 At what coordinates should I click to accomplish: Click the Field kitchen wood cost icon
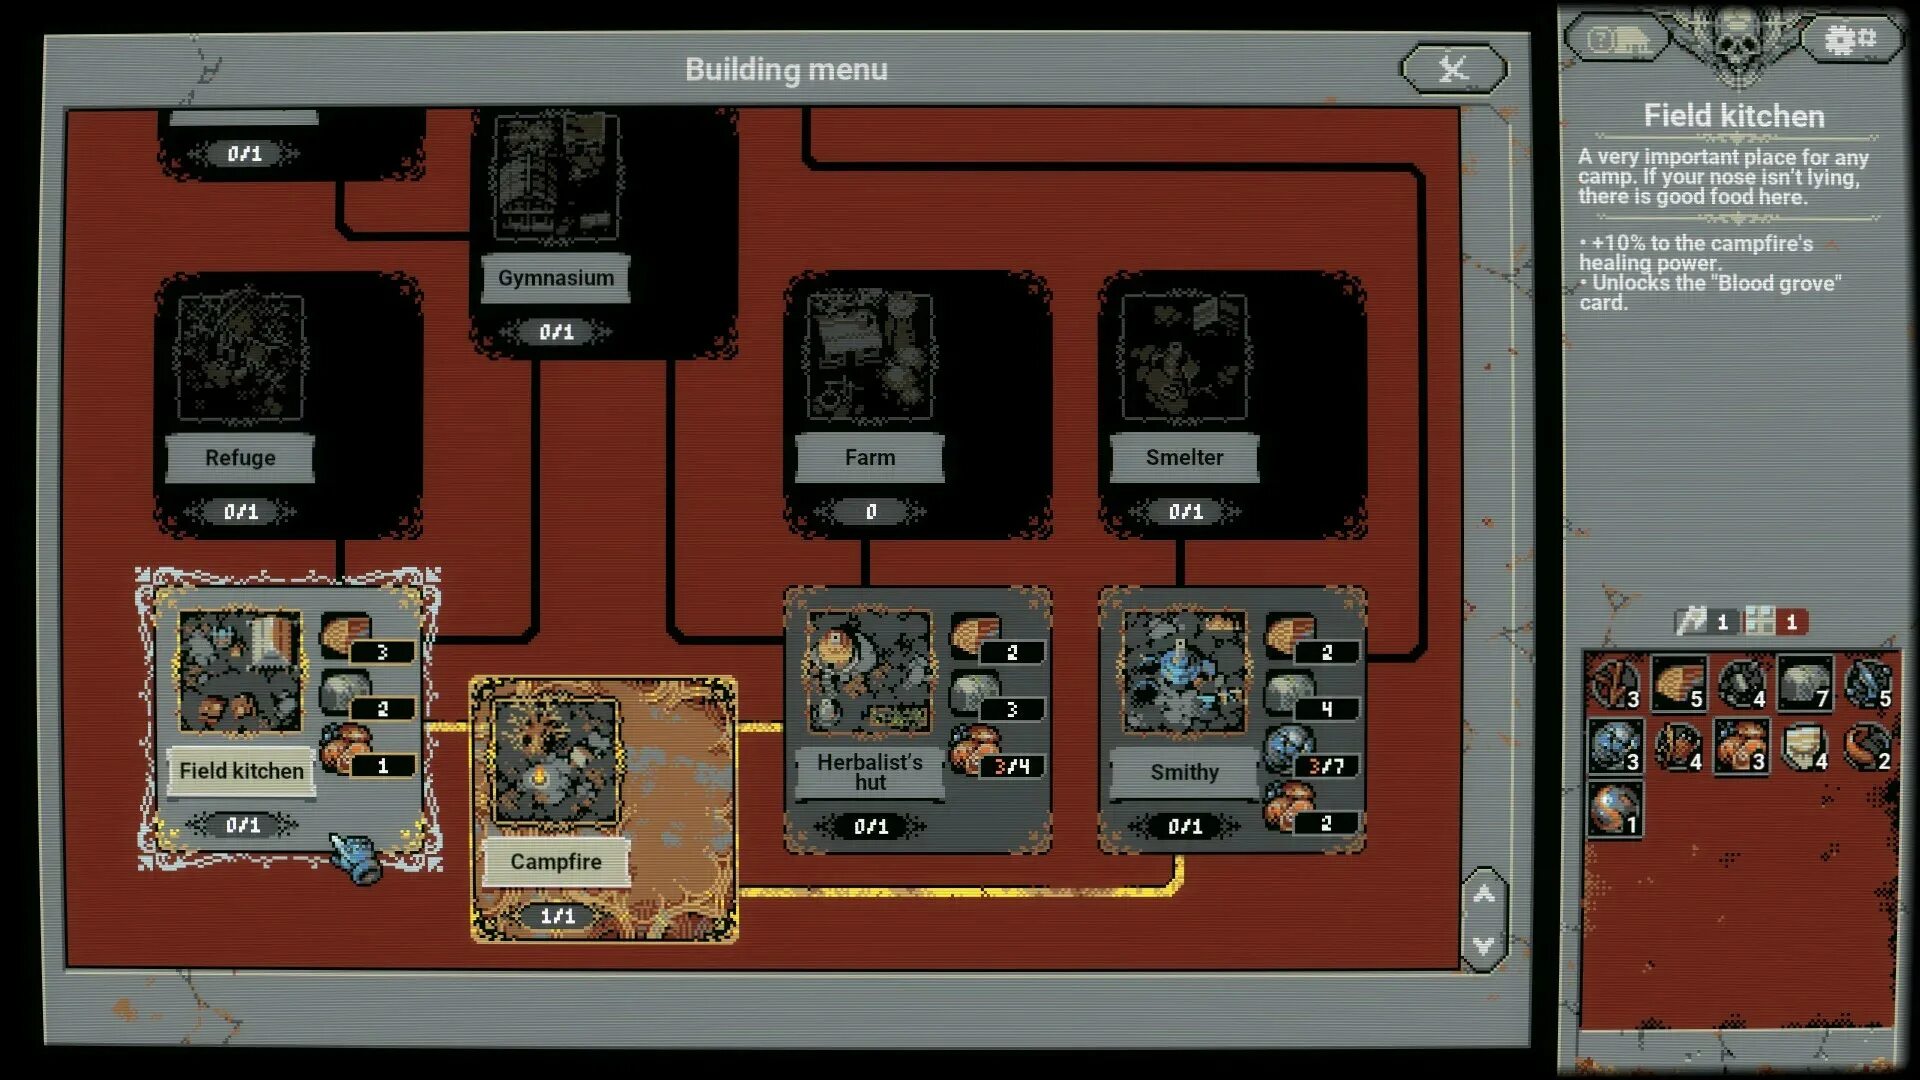click(344, 635)
